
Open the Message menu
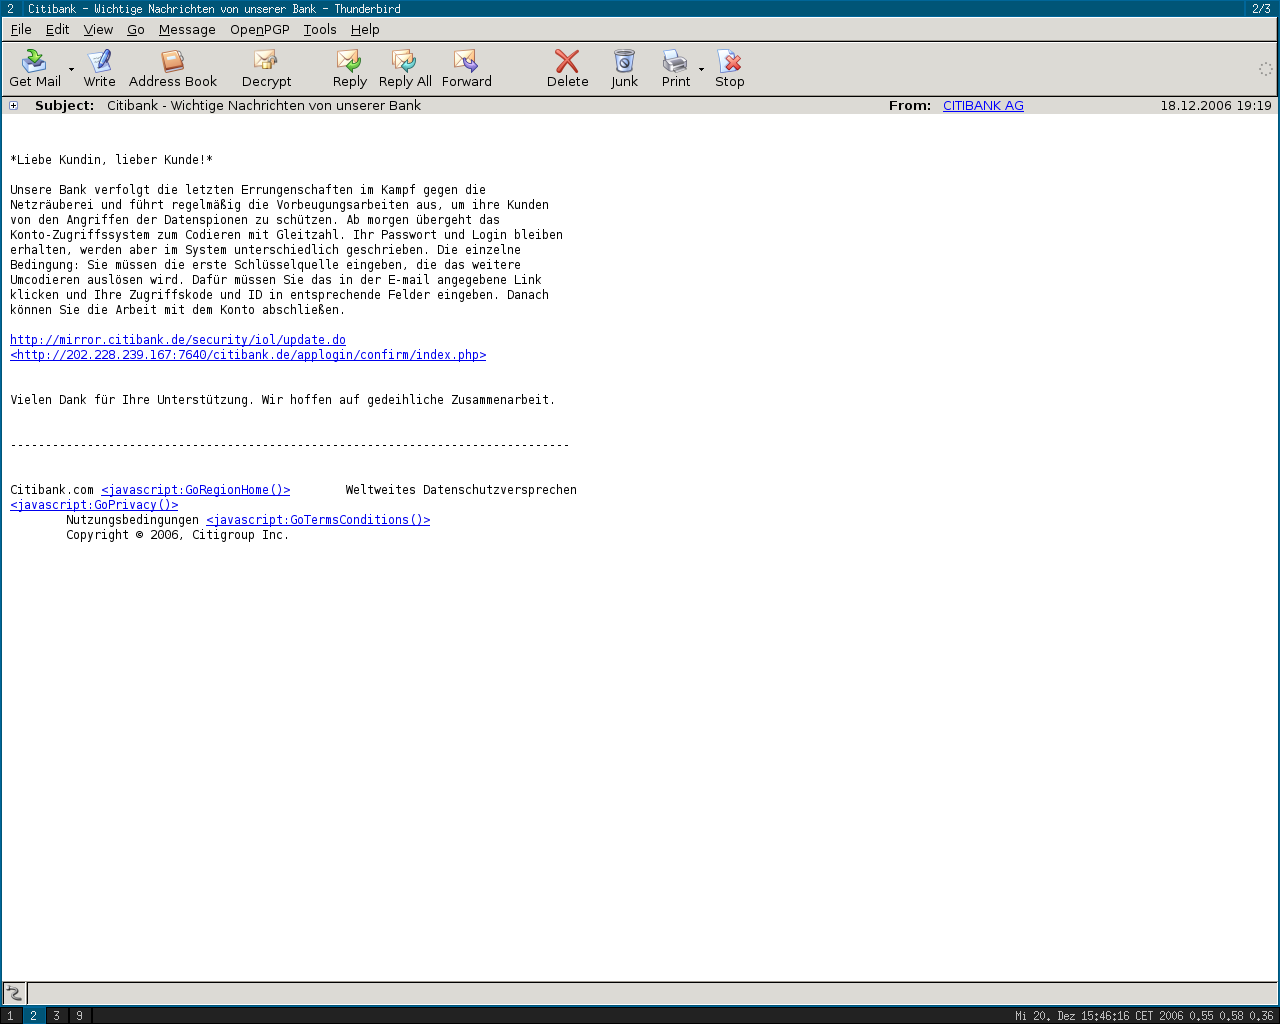click(187, 29)
